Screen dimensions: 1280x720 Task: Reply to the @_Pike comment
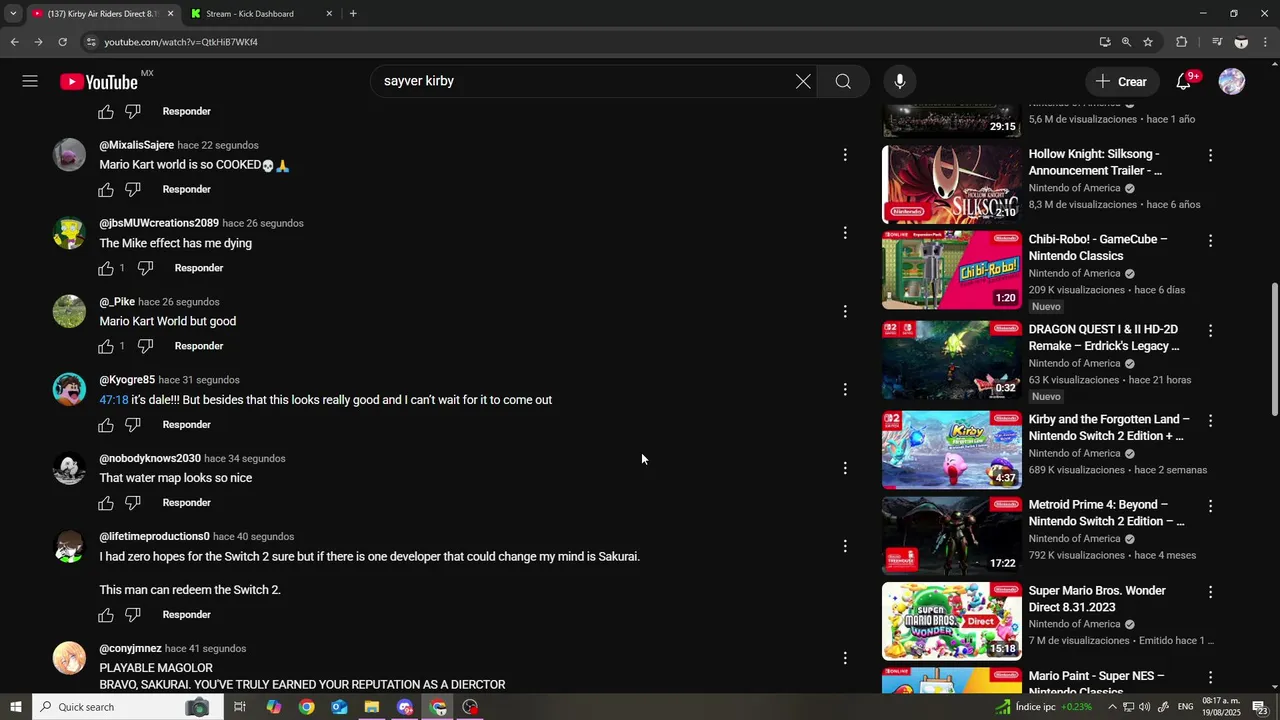tap(199, 346)
